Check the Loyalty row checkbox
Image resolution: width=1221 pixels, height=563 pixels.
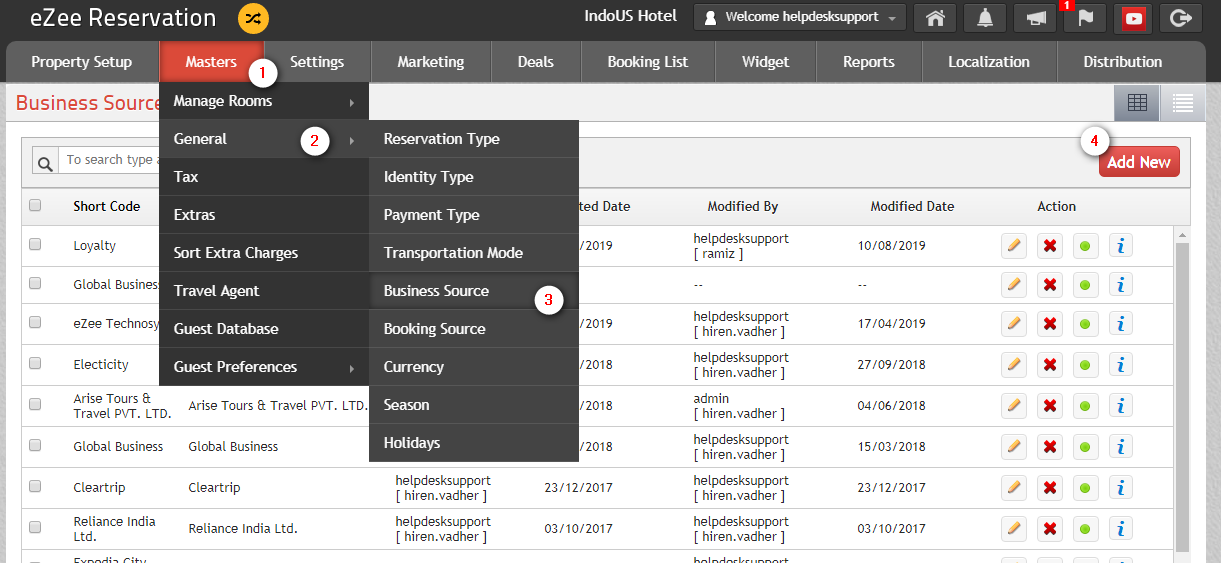point(35,245)
